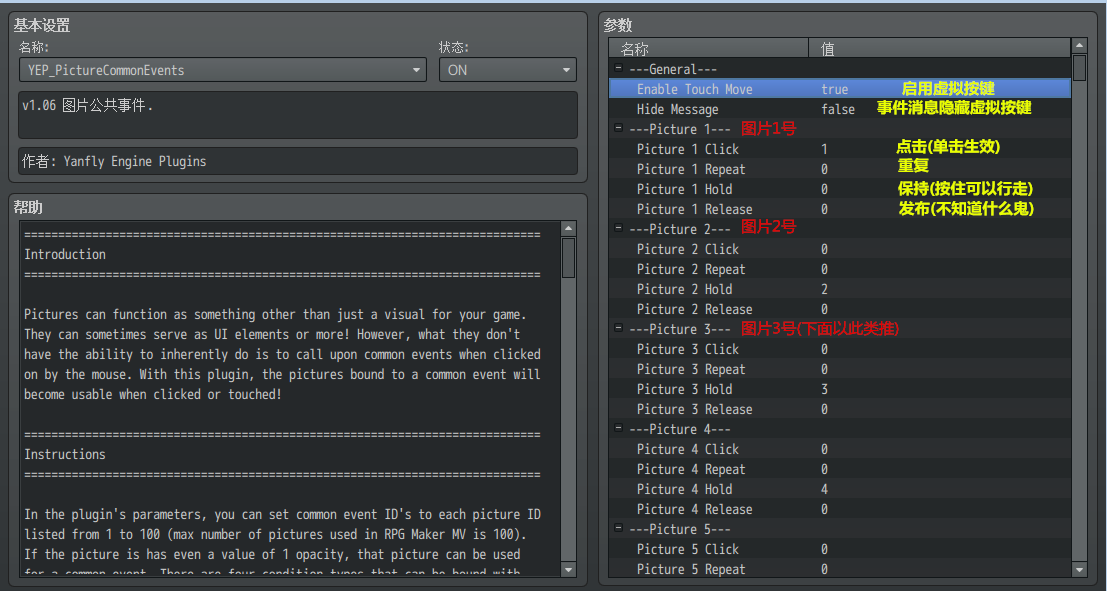Select the Picture 4 Click row
Screen dimensions: 1107x591
click(x=840, y=449)
